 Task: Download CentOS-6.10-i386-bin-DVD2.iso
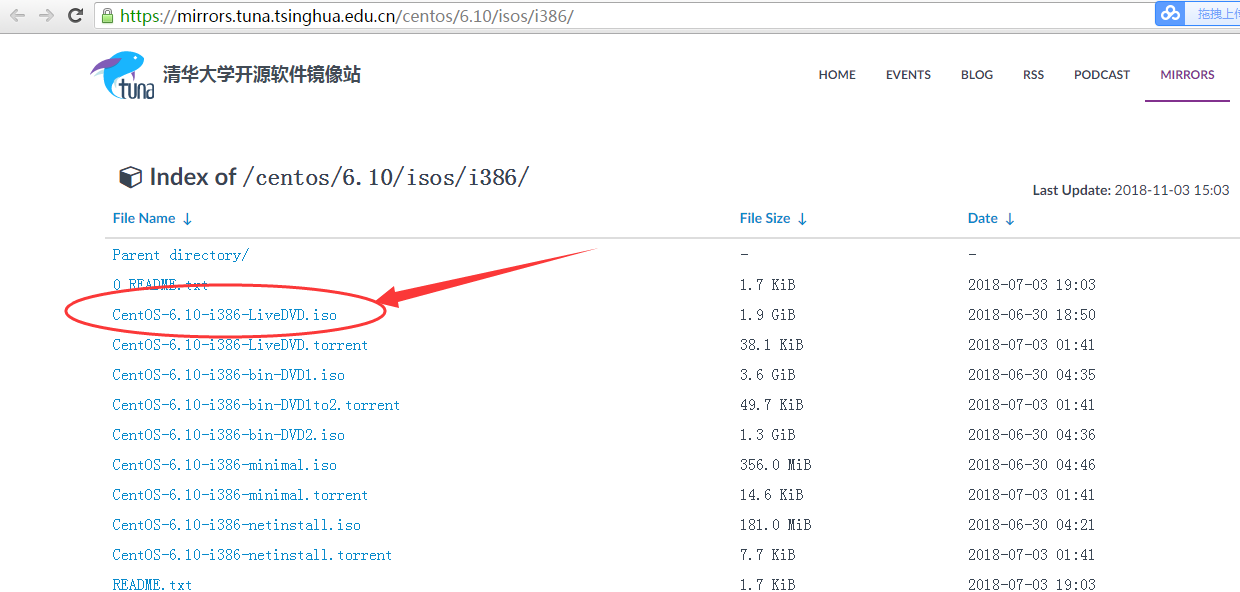228,435
